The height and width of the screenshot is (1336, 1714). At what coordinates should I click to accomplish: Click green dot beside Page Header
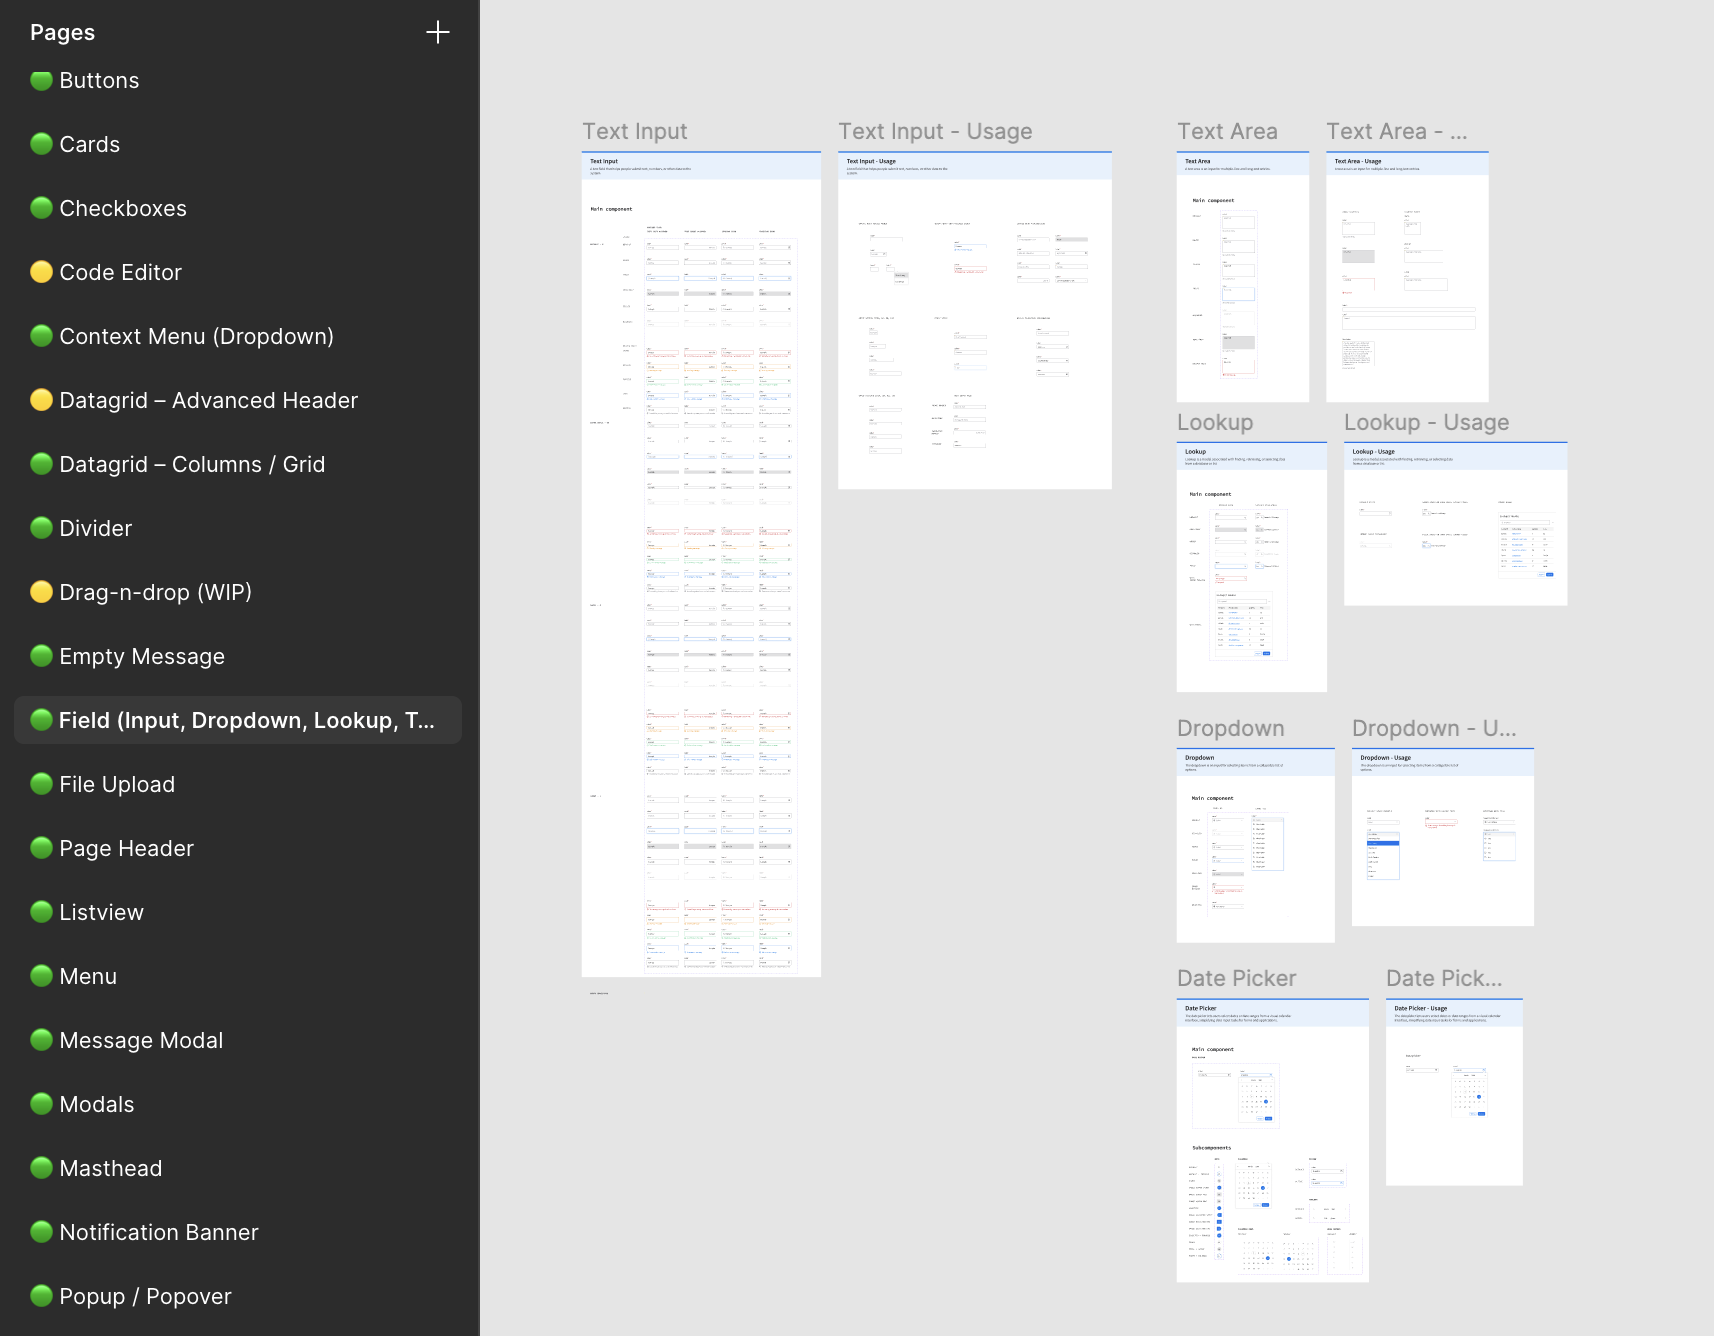[41, 848]
